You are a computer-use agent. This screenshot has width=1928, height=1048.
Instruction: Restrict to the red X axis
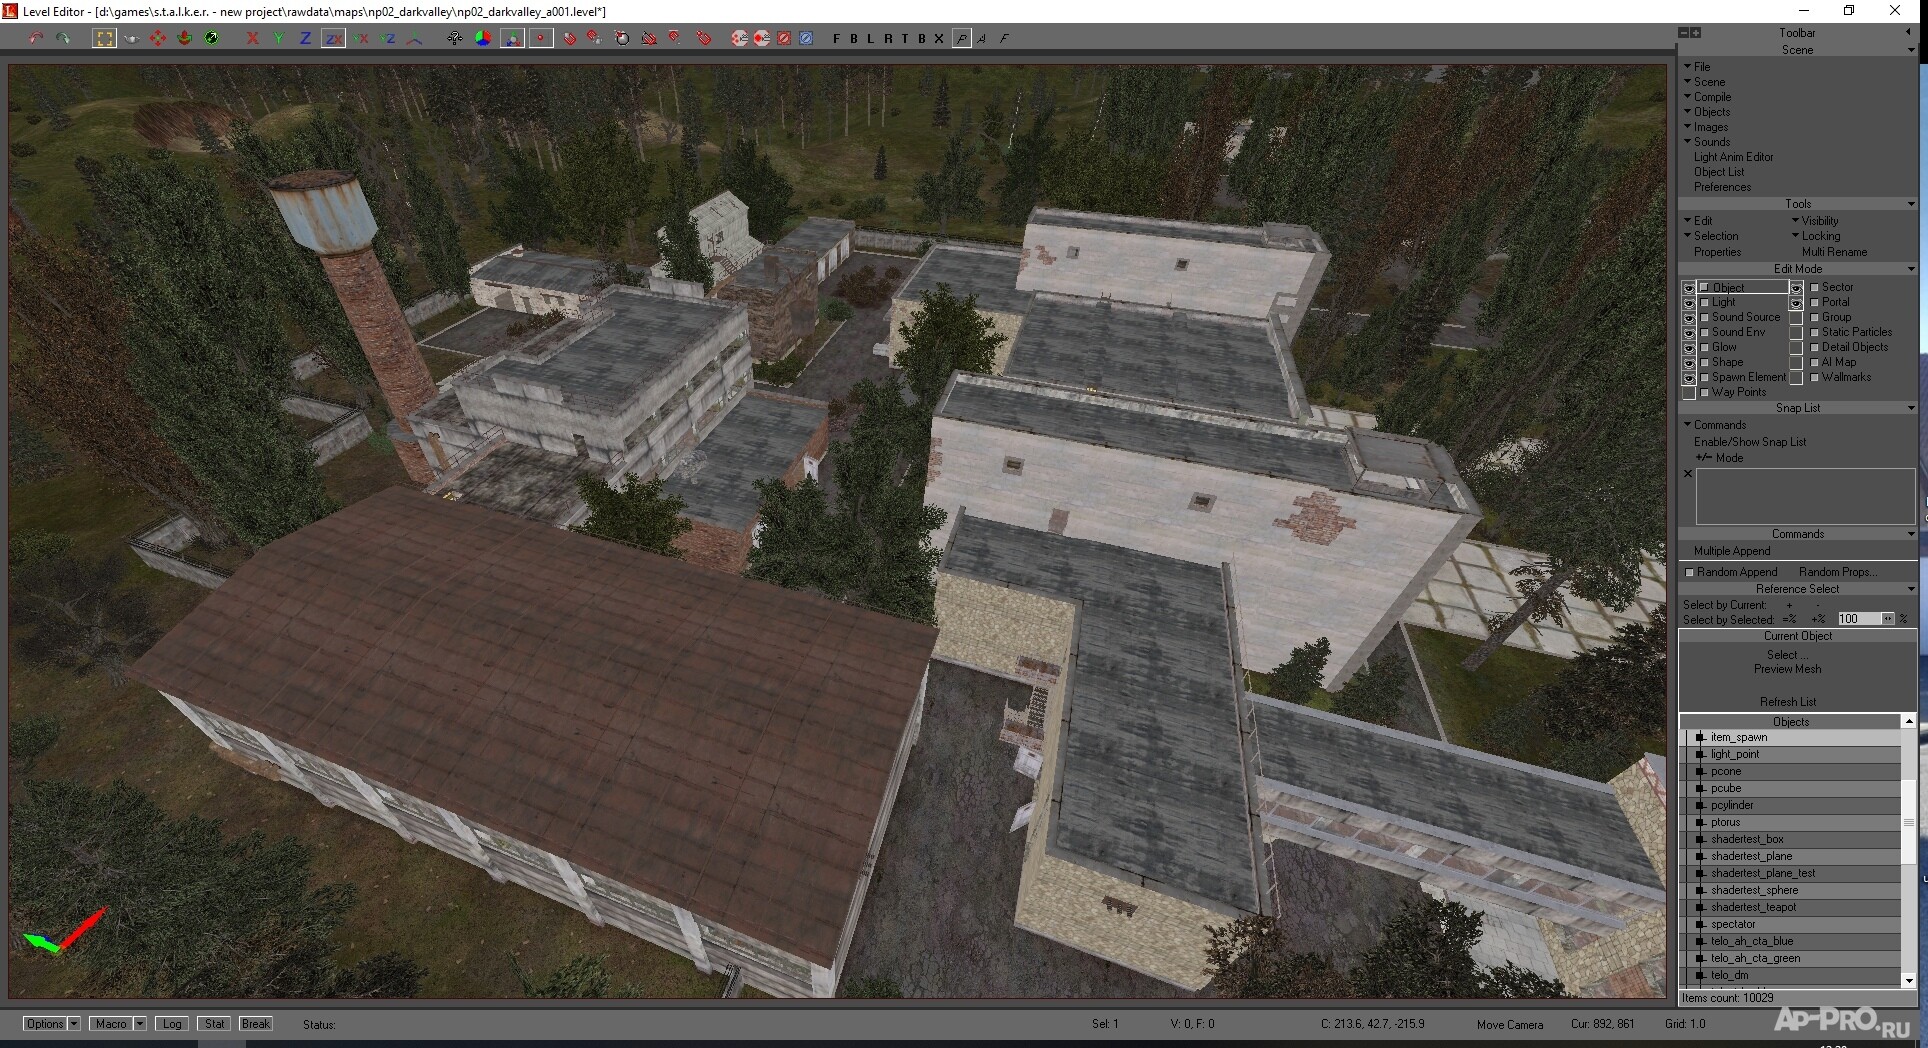252,38
